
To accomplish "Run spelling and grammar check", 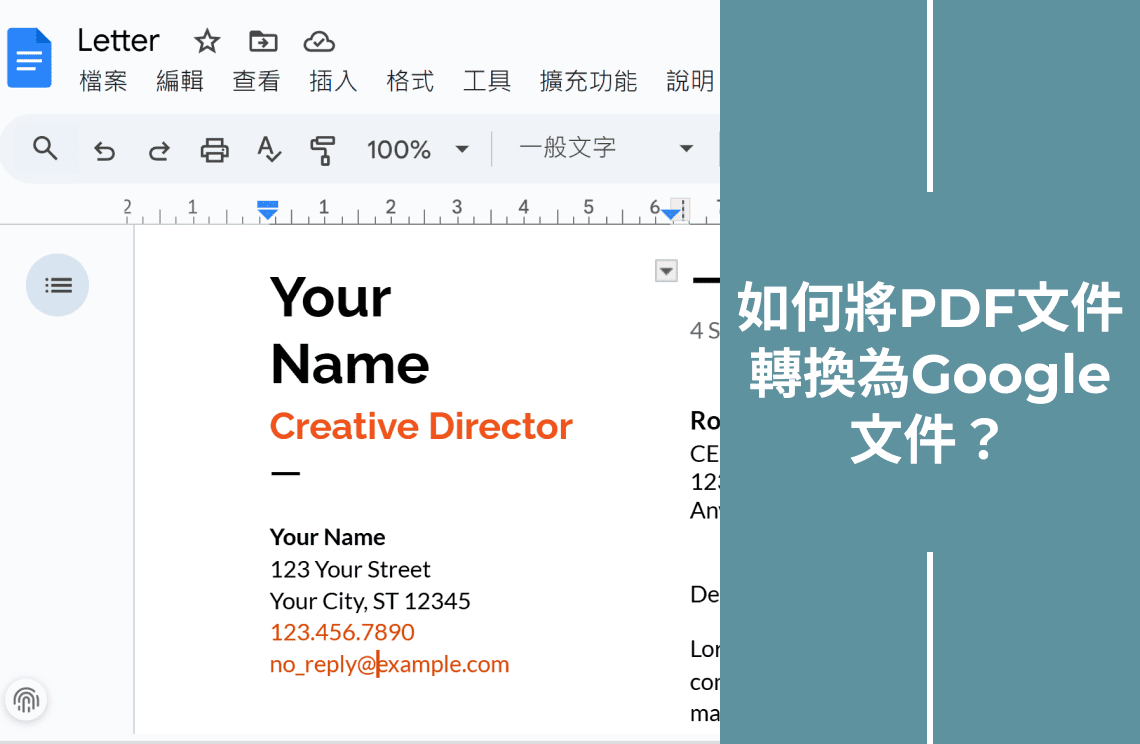I will tap(269, 149).
